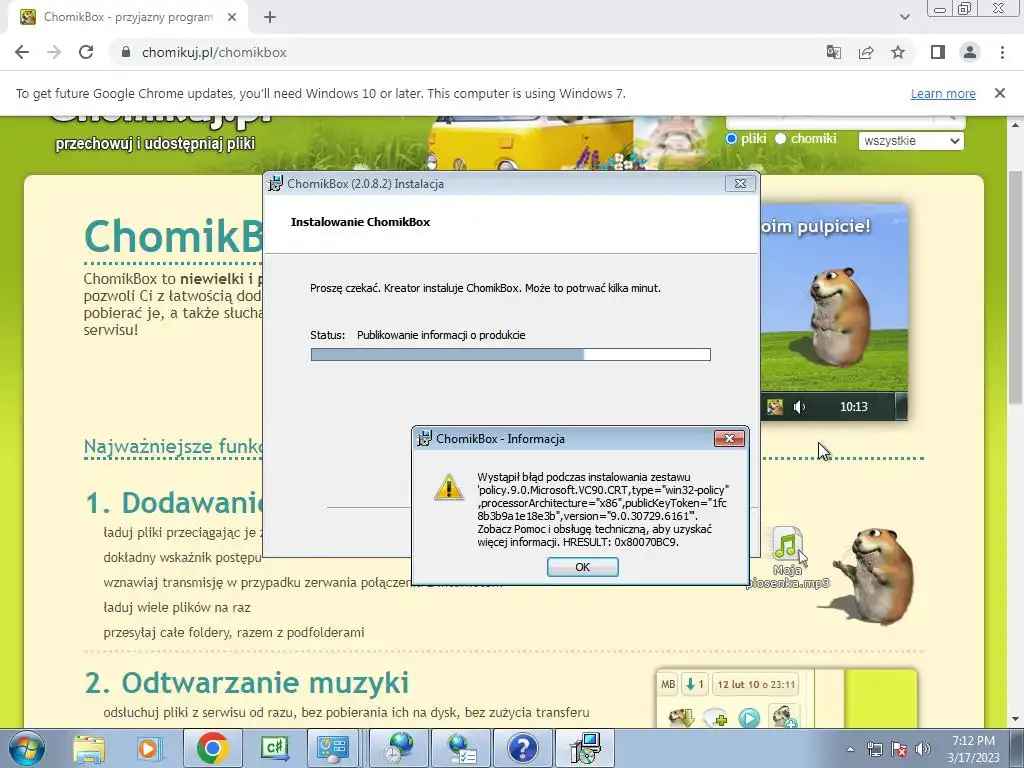Image resolution: width=1024 pixels, height=768 pixels.
Task: Close the ChomikBox Instalacja installer window
Action: coord(740,184)
